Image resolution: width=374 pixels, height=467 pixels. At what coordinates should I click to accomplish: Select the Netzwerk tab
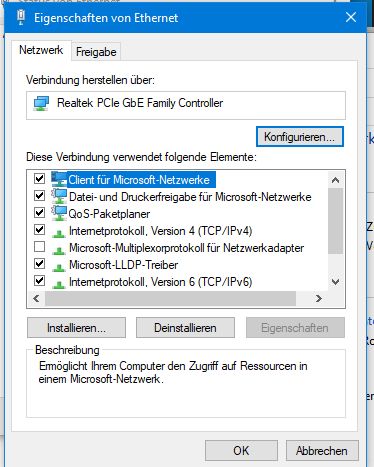[x=41, y=50]
